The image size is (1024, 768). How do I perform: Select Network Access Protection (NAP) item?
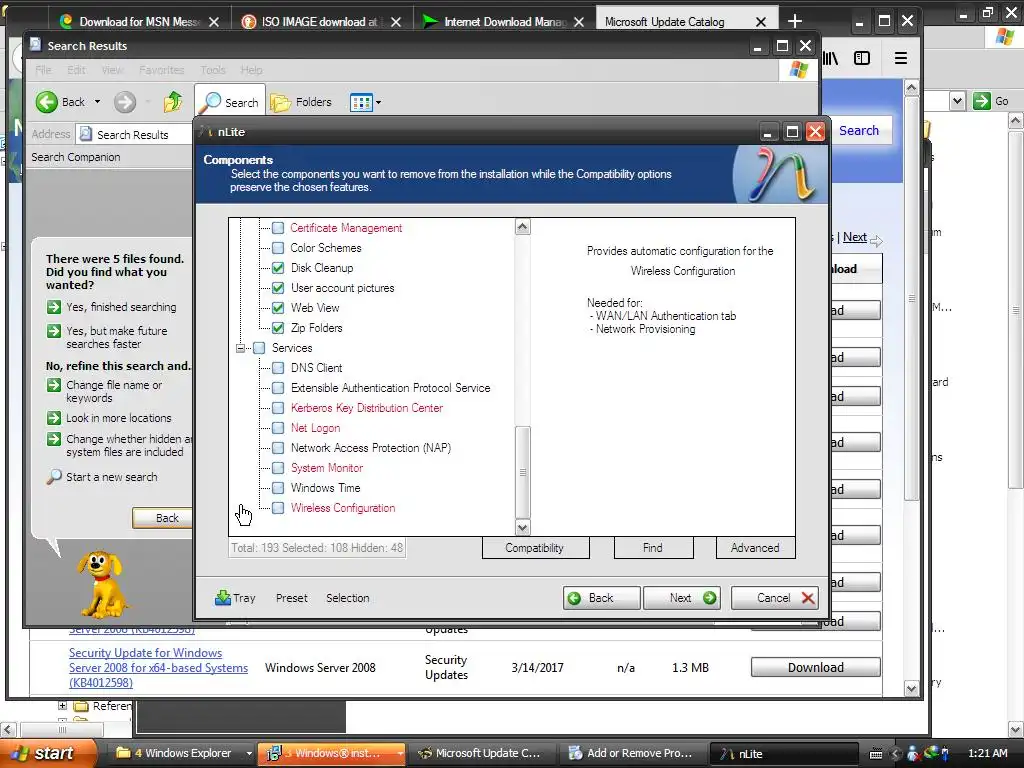371,448
